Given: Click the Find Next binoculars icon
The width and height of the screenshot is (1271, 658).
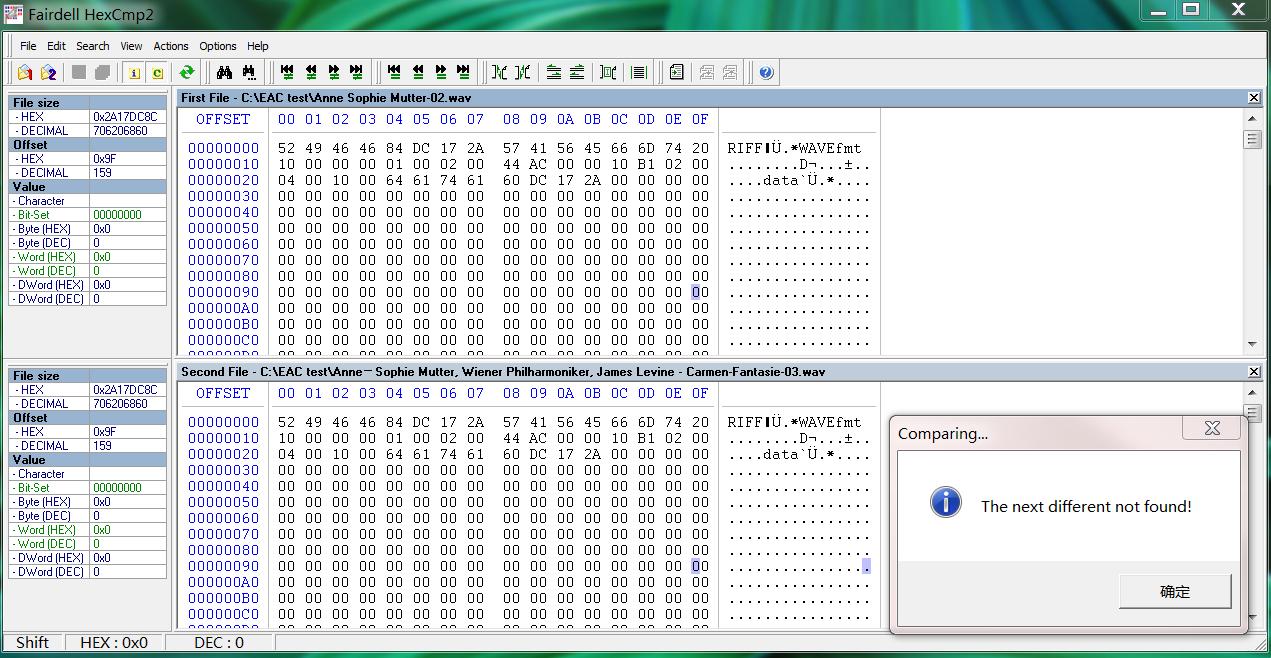Looking at the screenshot, I should [248, 72].
